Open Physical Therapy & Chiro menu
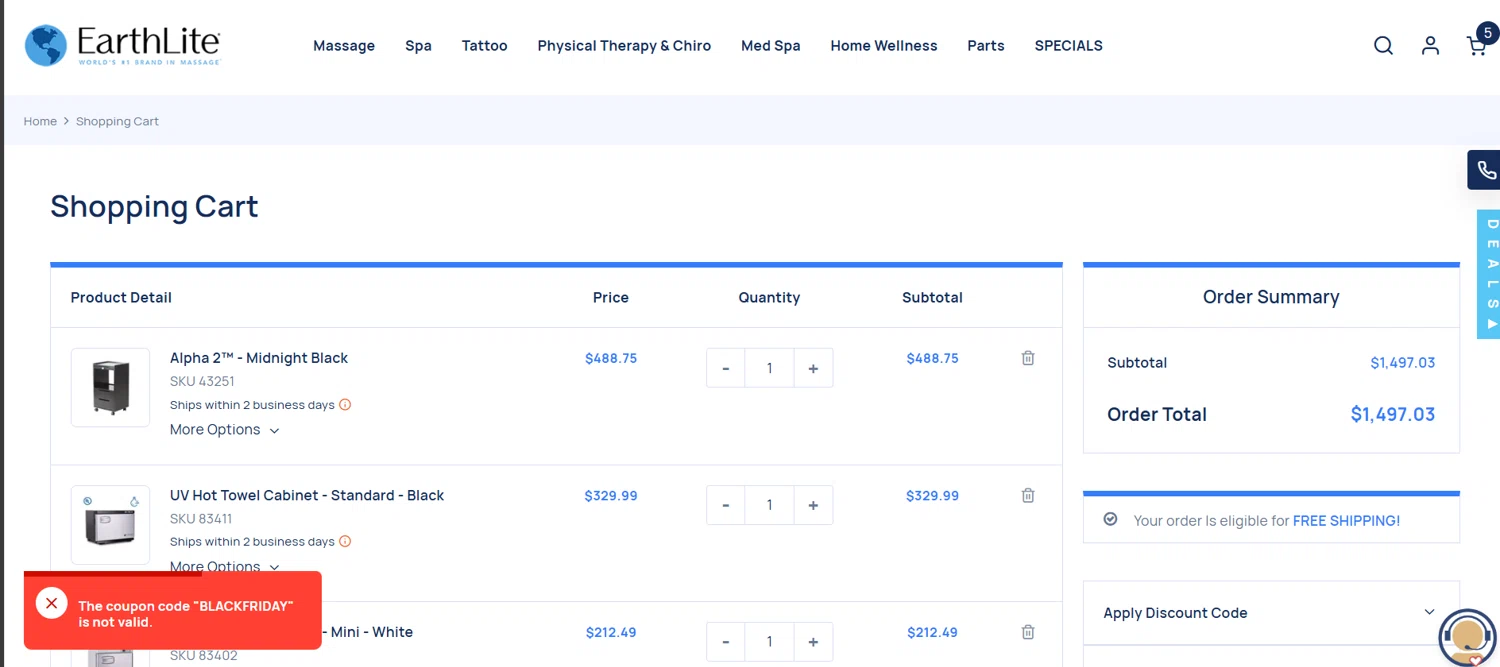The width and height of the screenshot is (1500, 667). click(x=624, y=46)
